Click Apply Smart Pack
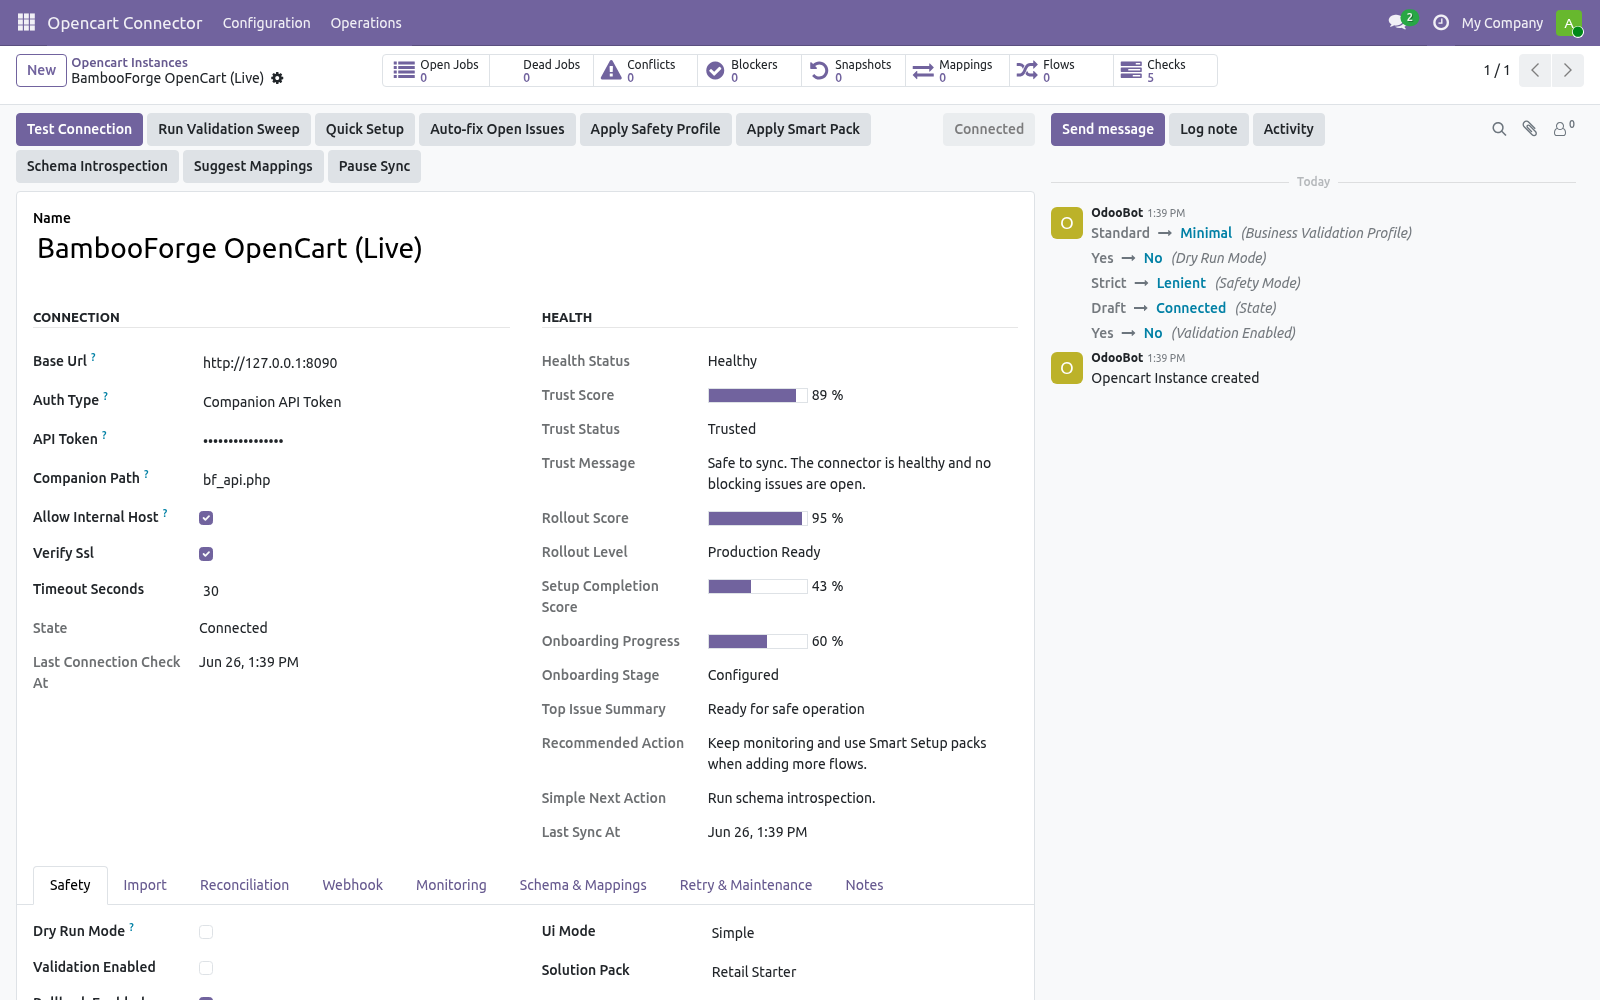The height and width of the screenshot is (1000, 1600). [x=803, y=129]
